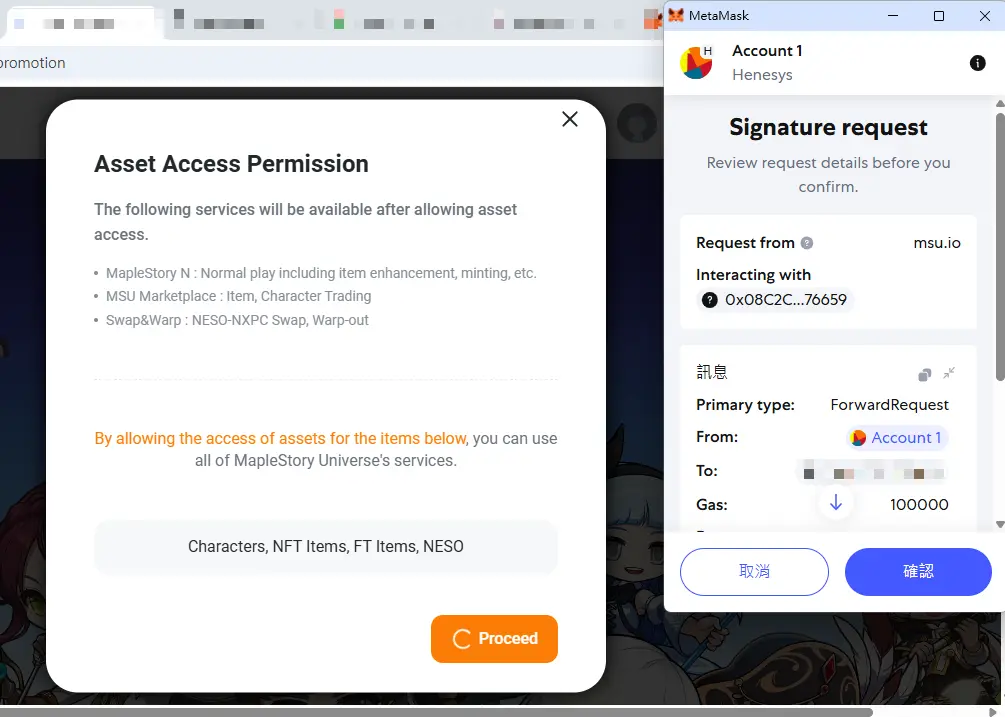Click the scrollbar down arrow in MetaMask
The image size is (1005, 717).
tap(1000, 524)
